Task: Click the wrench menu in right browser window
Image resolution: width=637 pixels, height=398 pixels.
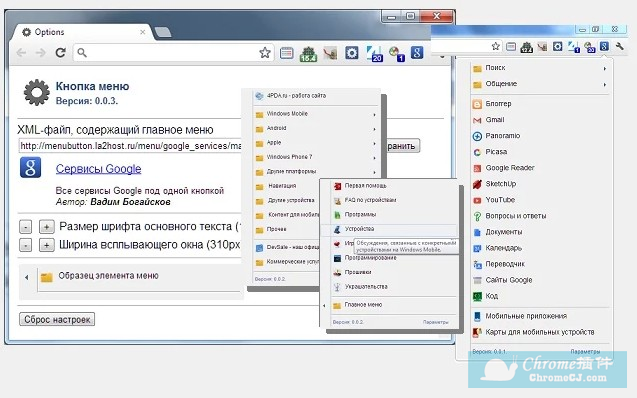Action: pos(620,46)
